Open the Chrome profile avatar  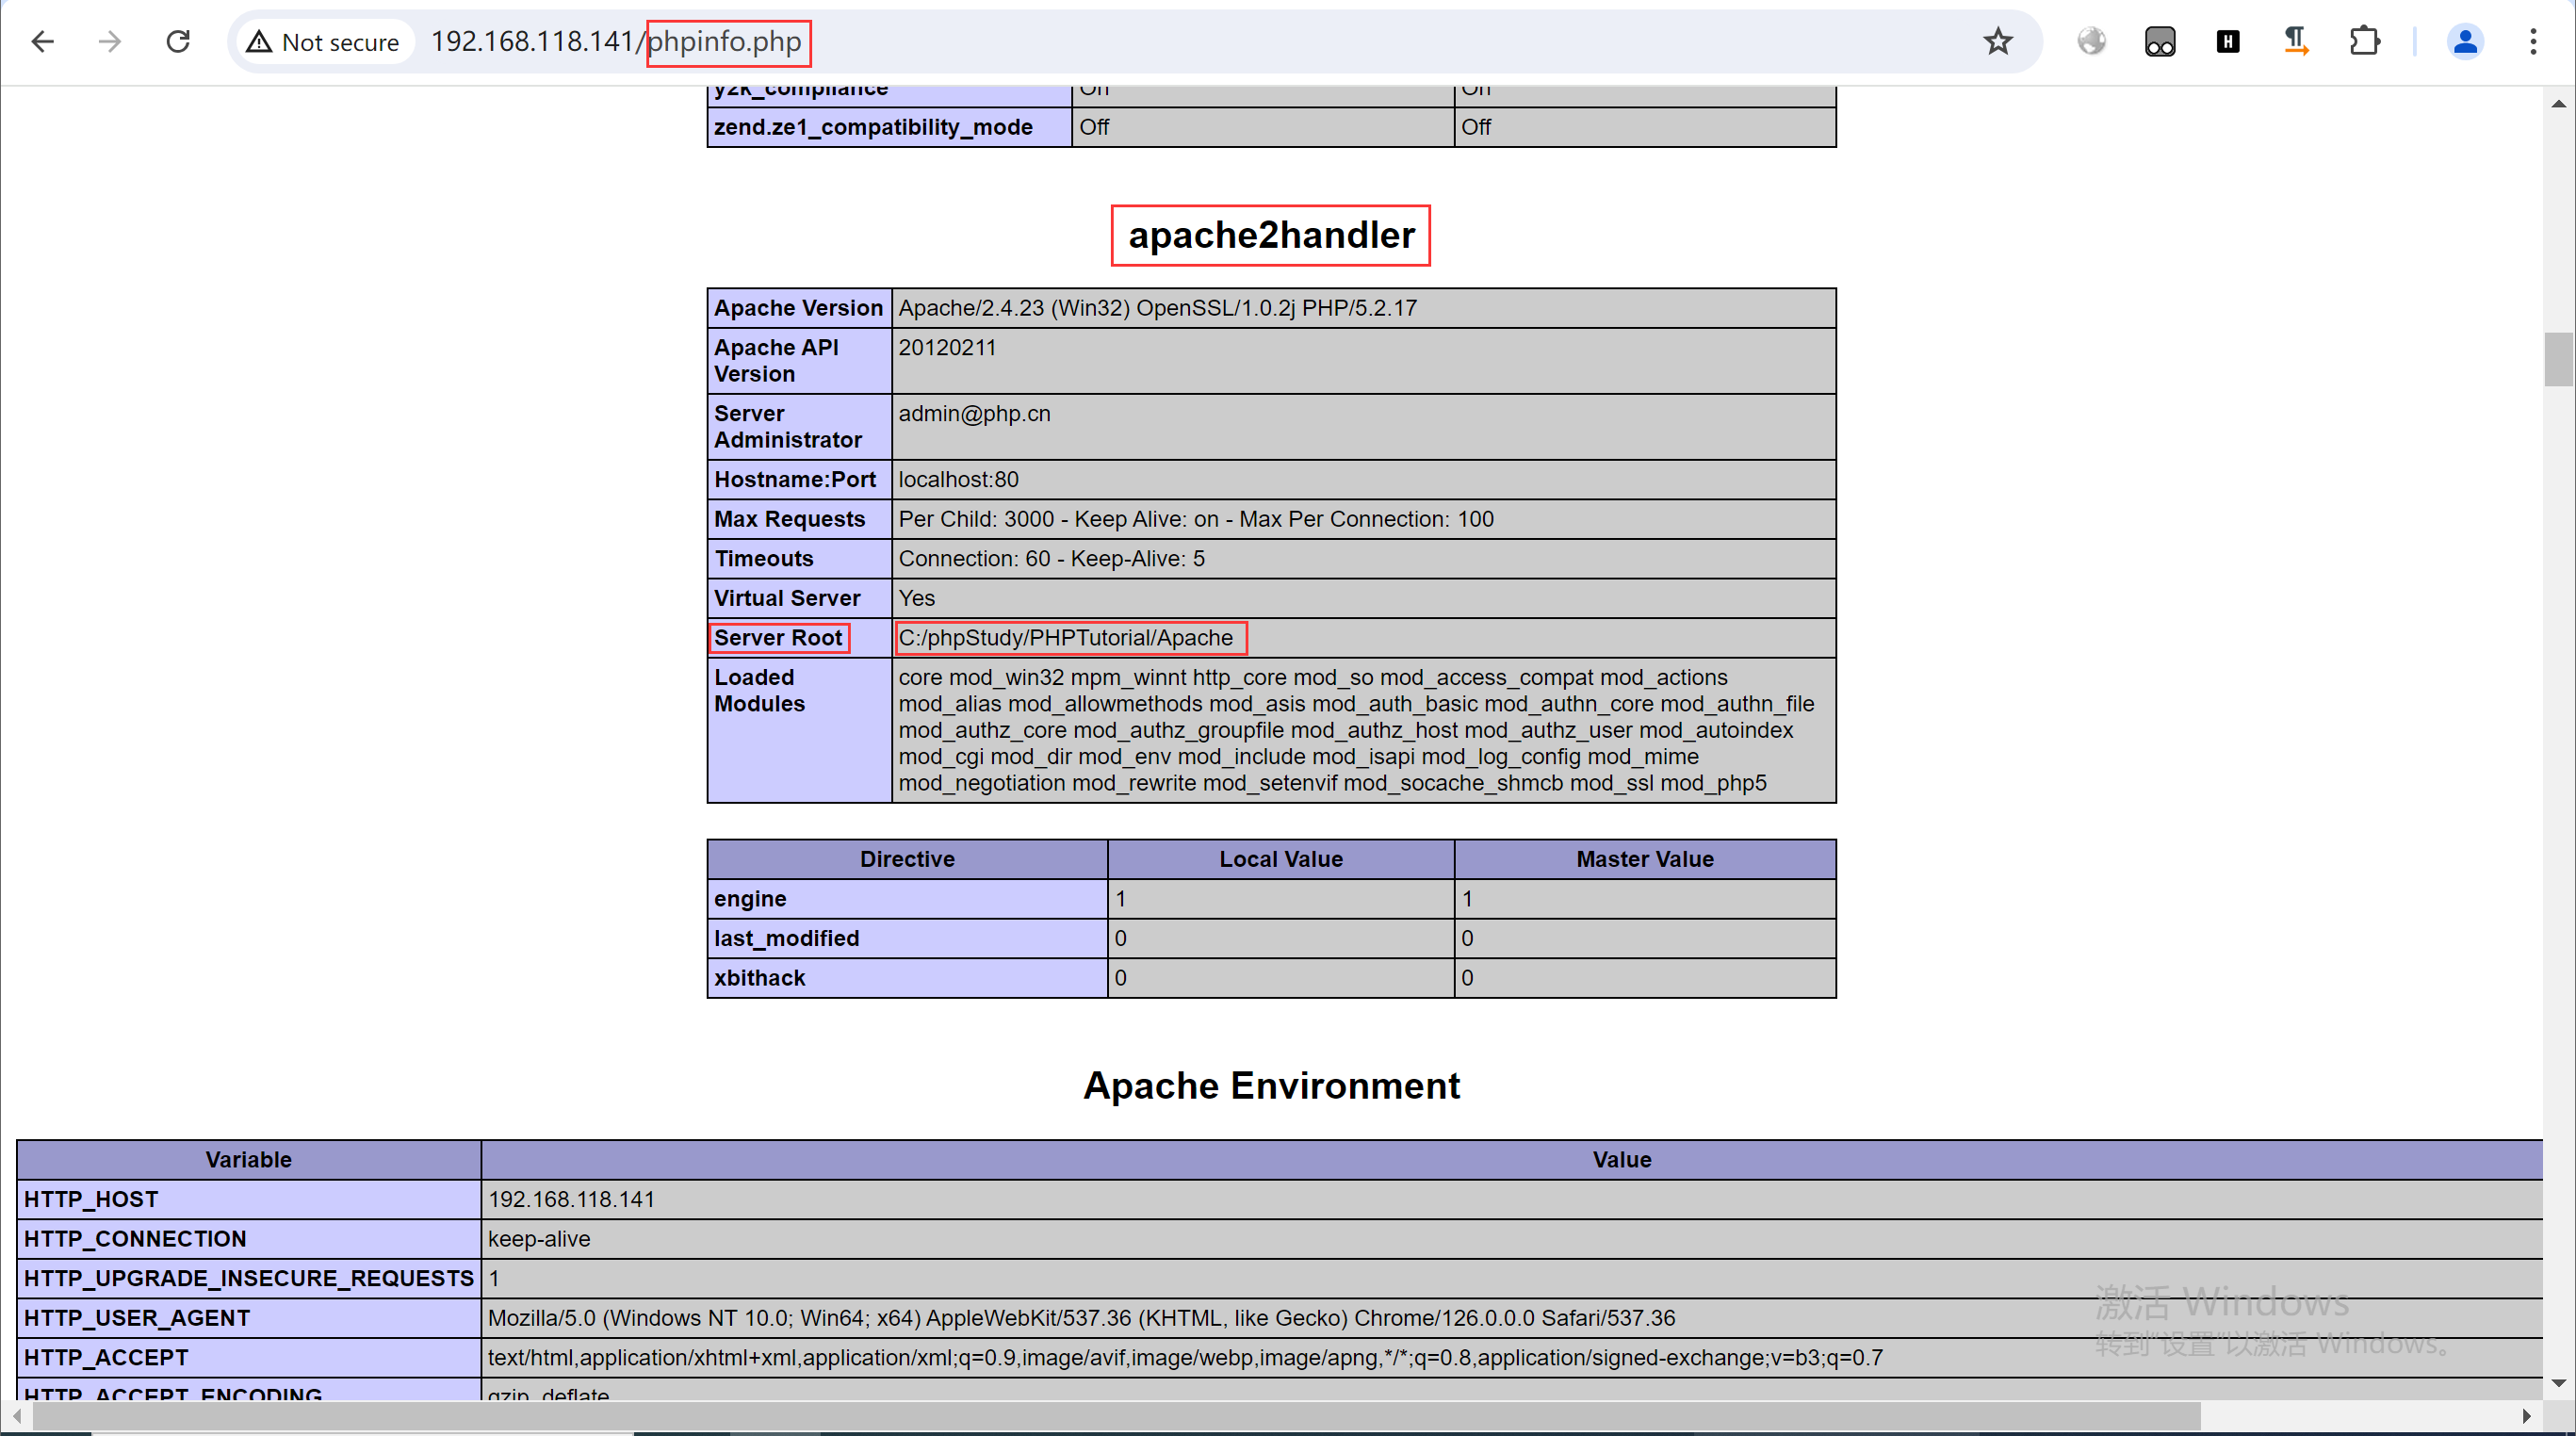(x=2465, y=41)
